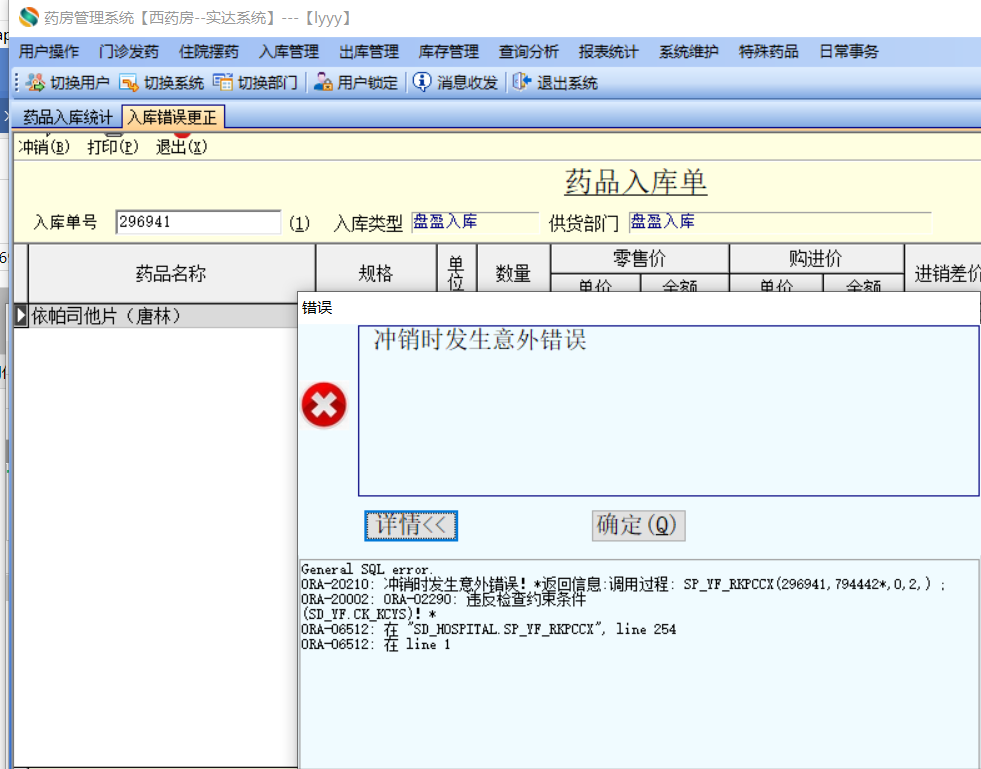Screen dimensions: 981x769
Task: Switch to the 药品入库统计 tab
Action: click(68, 117)
